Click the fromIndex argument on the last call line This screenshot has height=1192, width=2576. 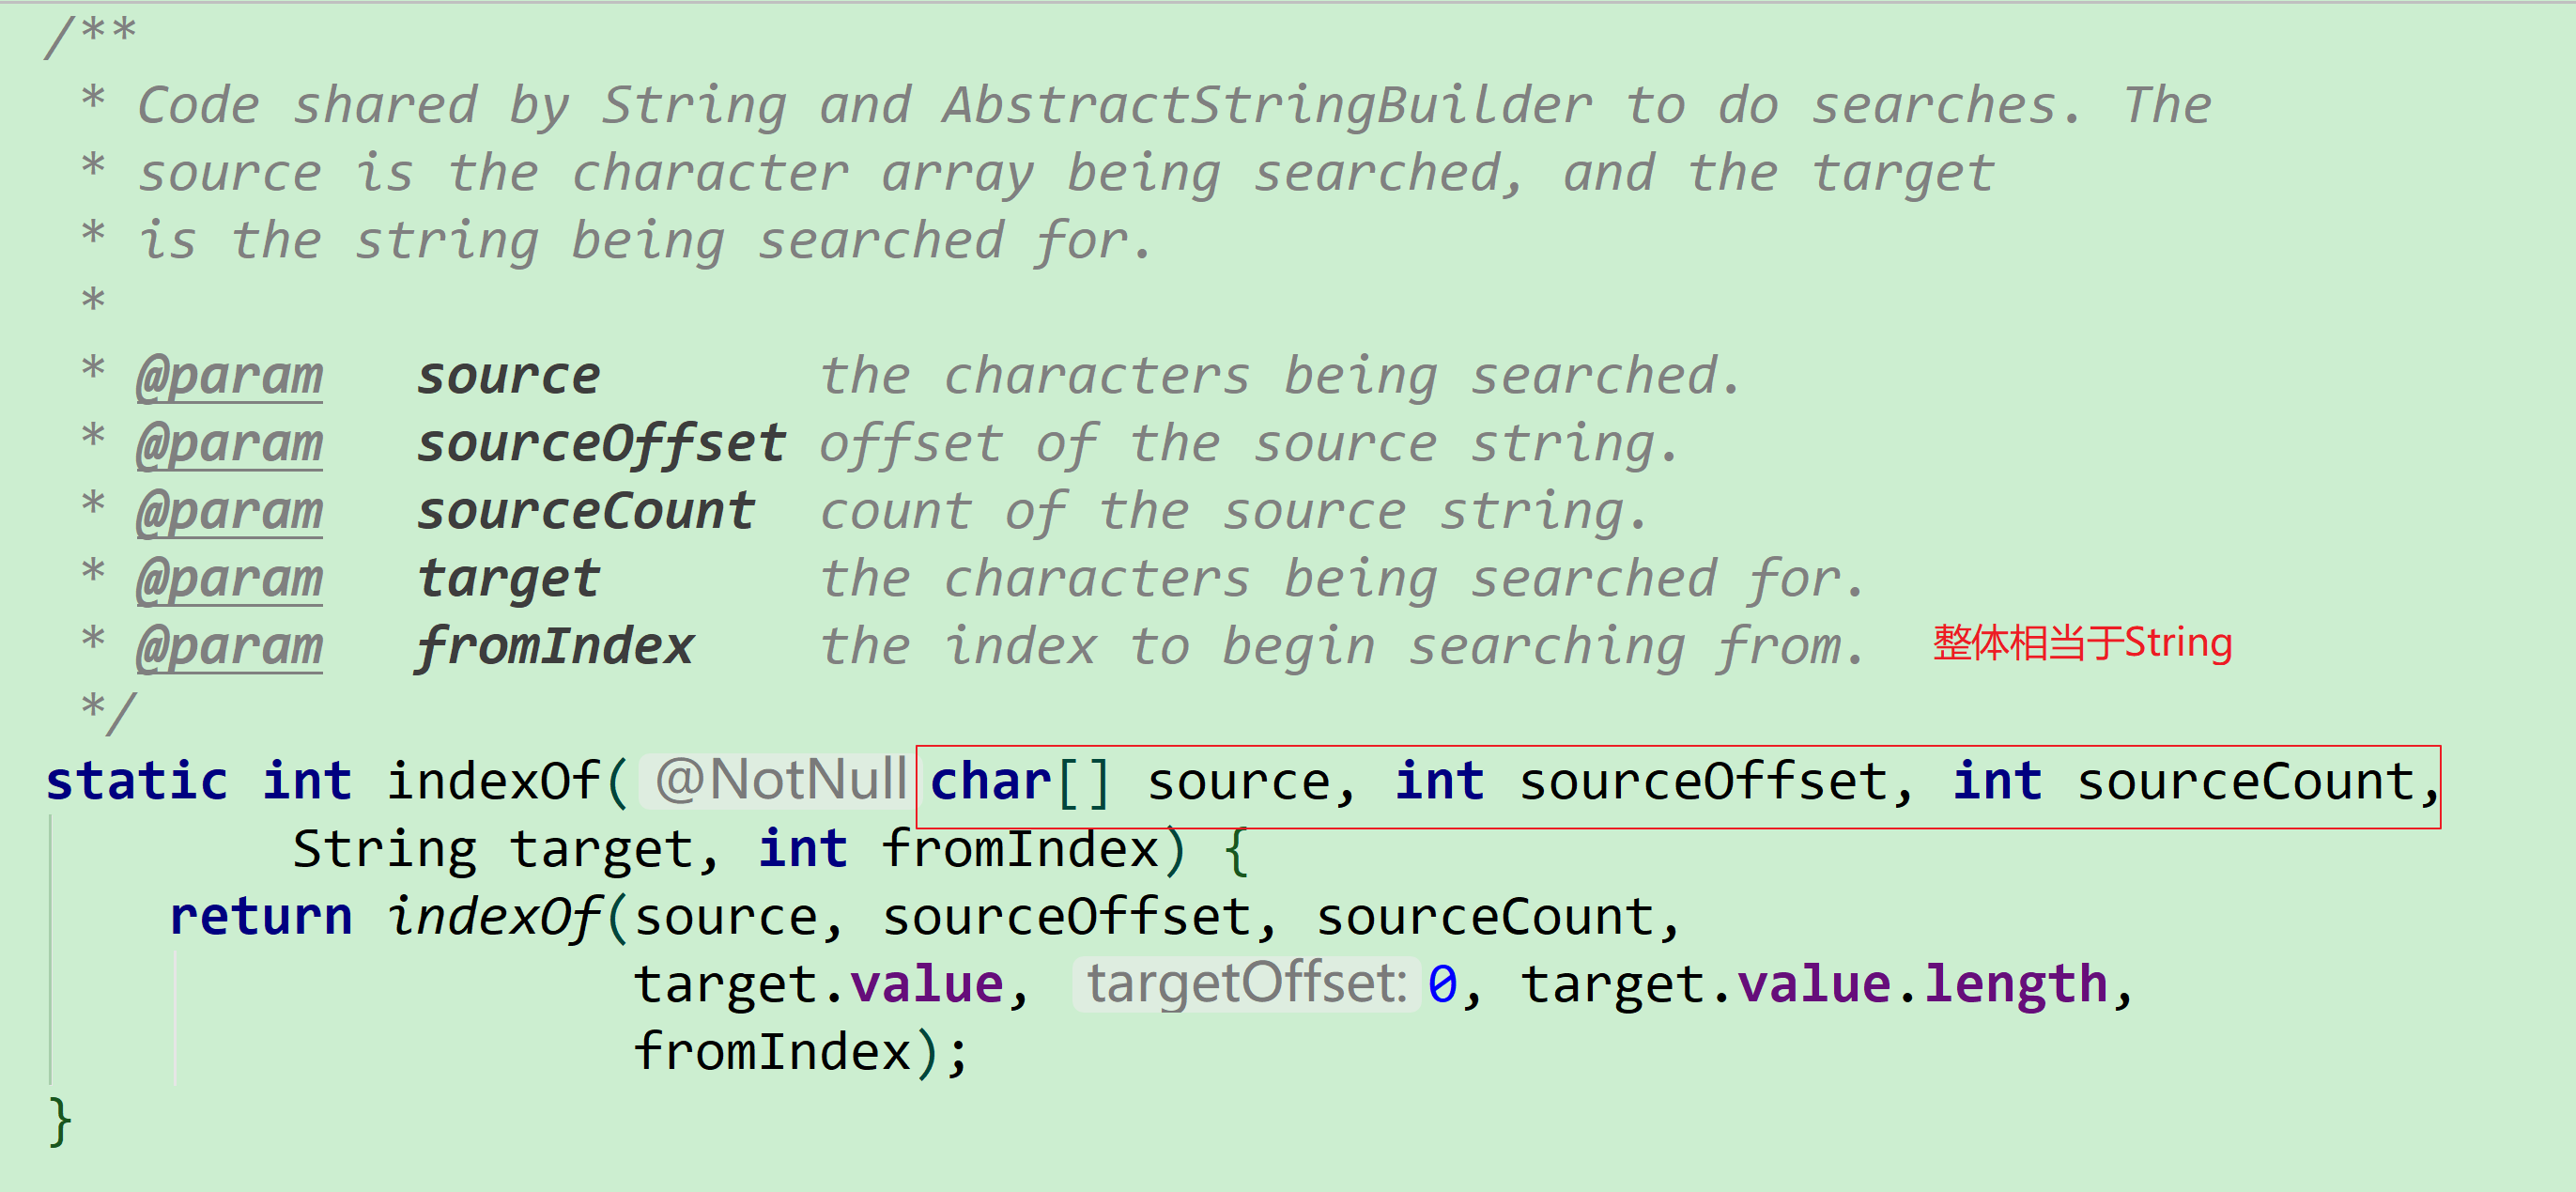[x=772, y=1052]
